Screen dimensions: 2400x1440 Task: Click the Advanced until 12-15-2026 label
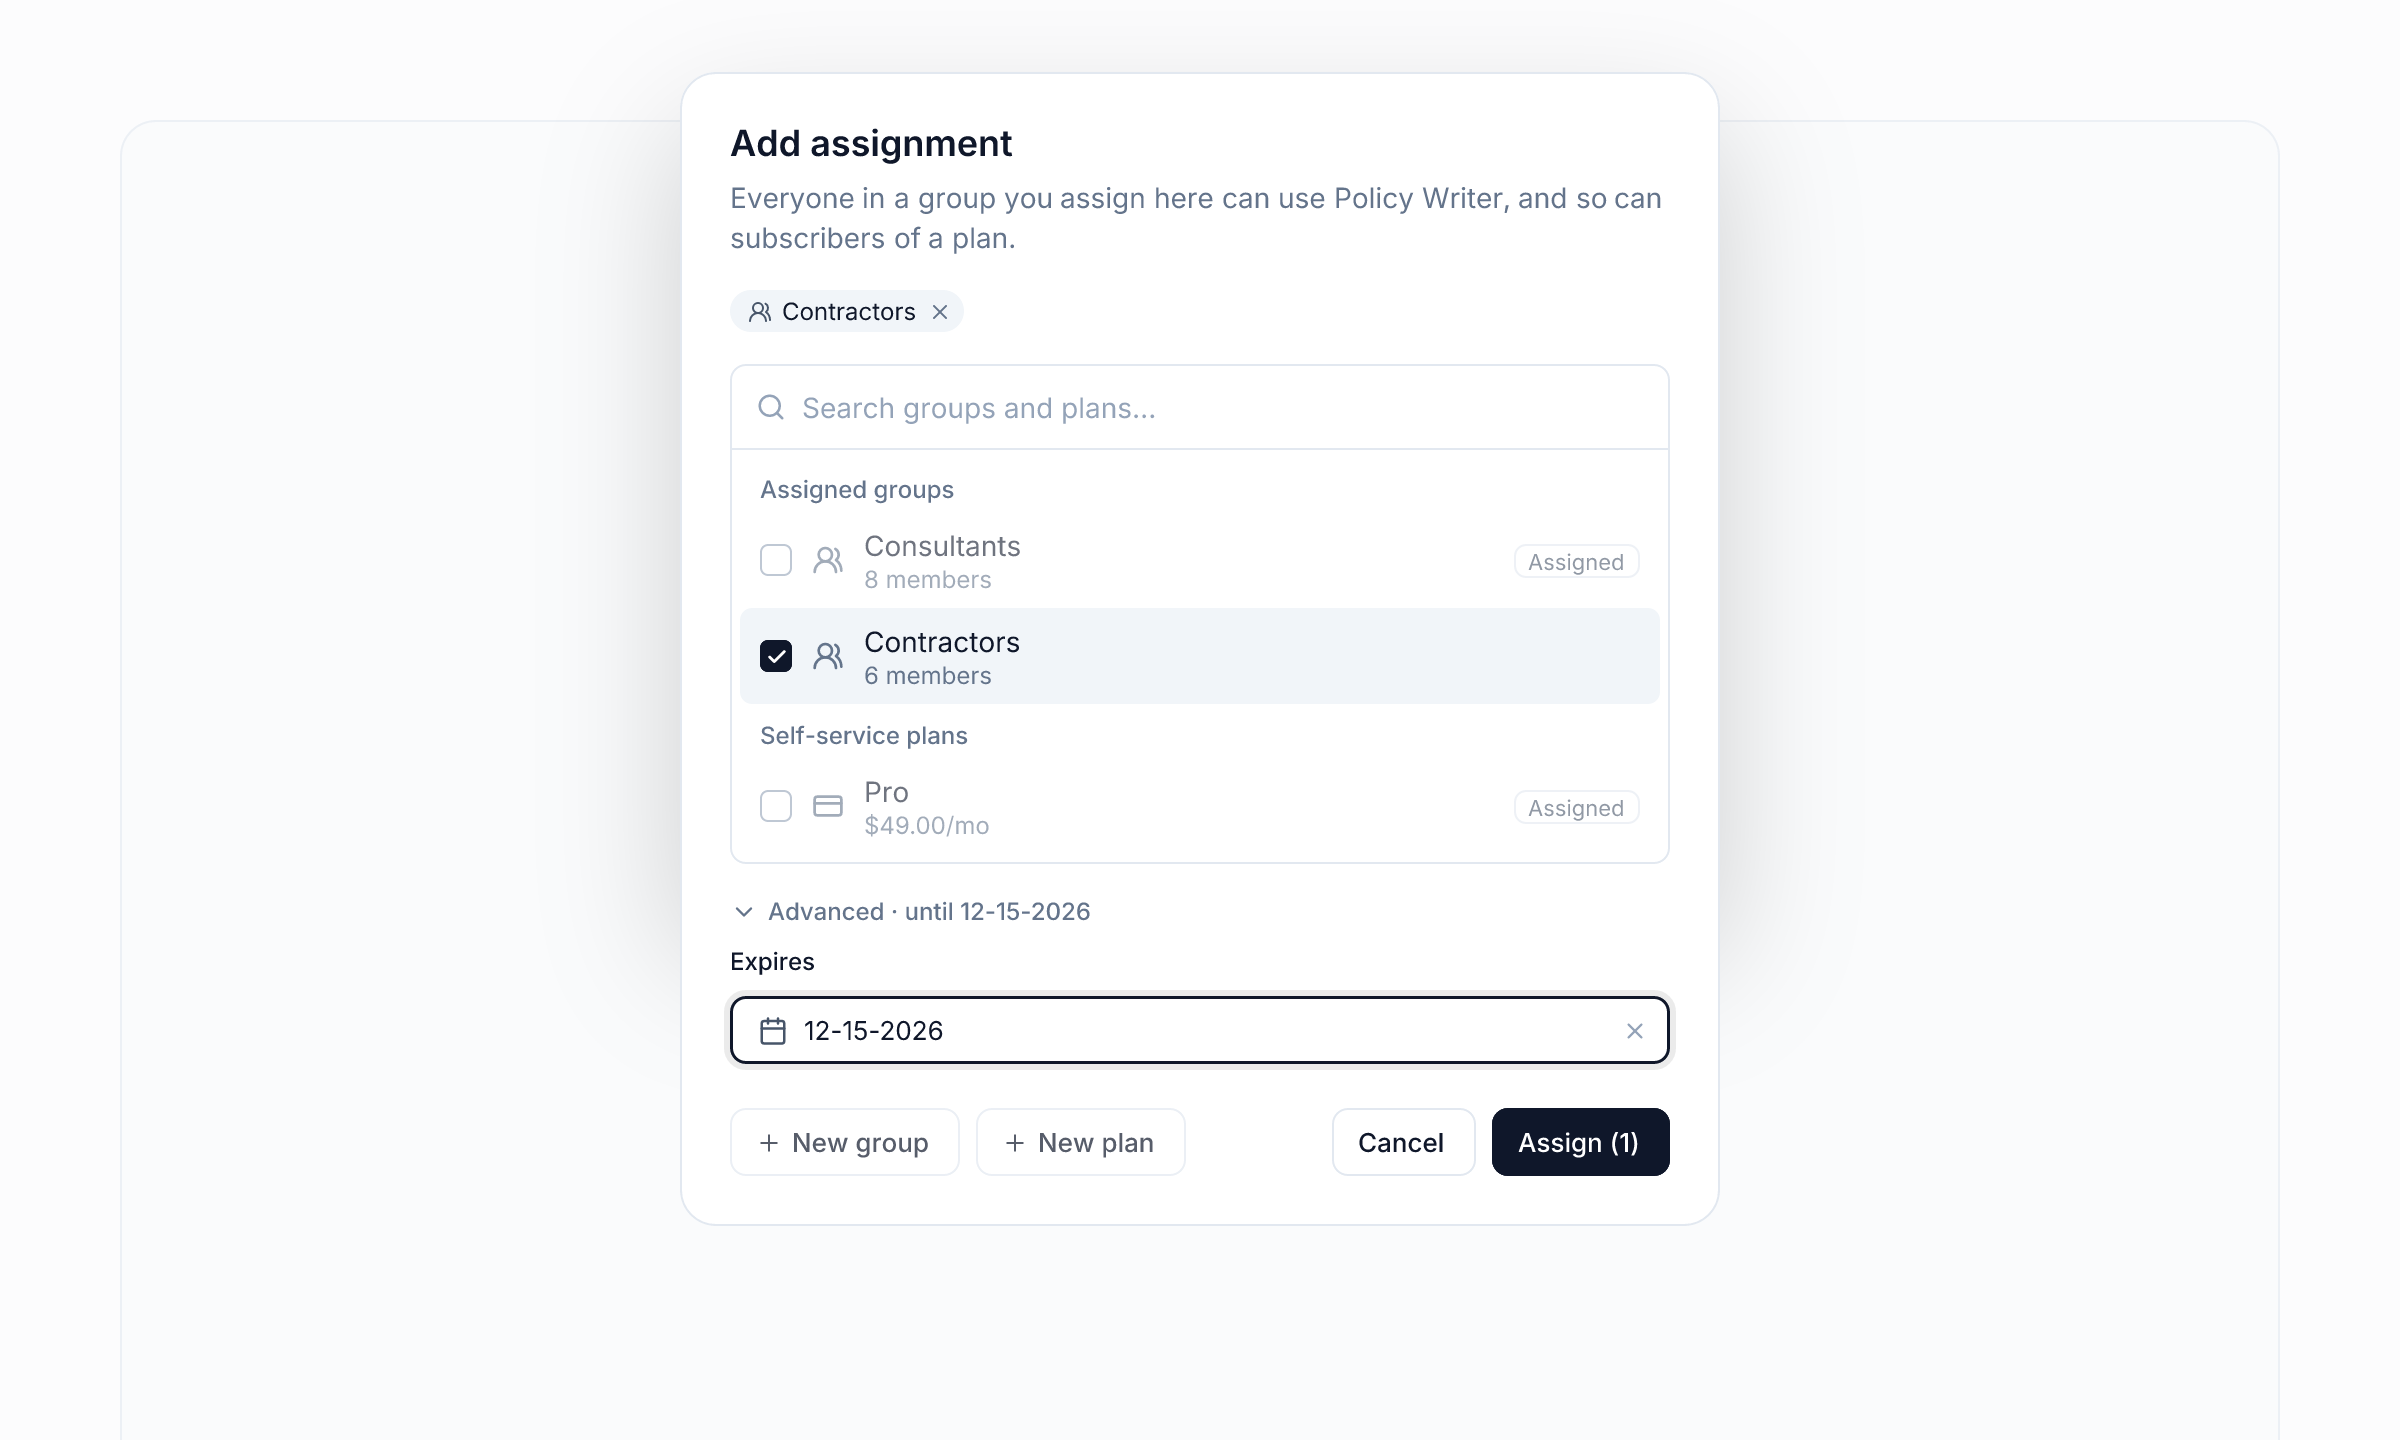(929, 912)
